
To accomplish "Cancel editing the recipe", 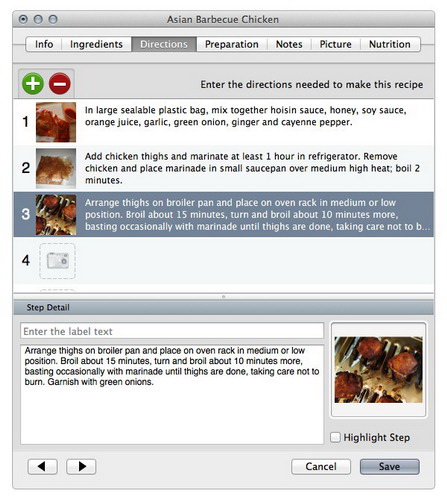I will tap(321, 467).
